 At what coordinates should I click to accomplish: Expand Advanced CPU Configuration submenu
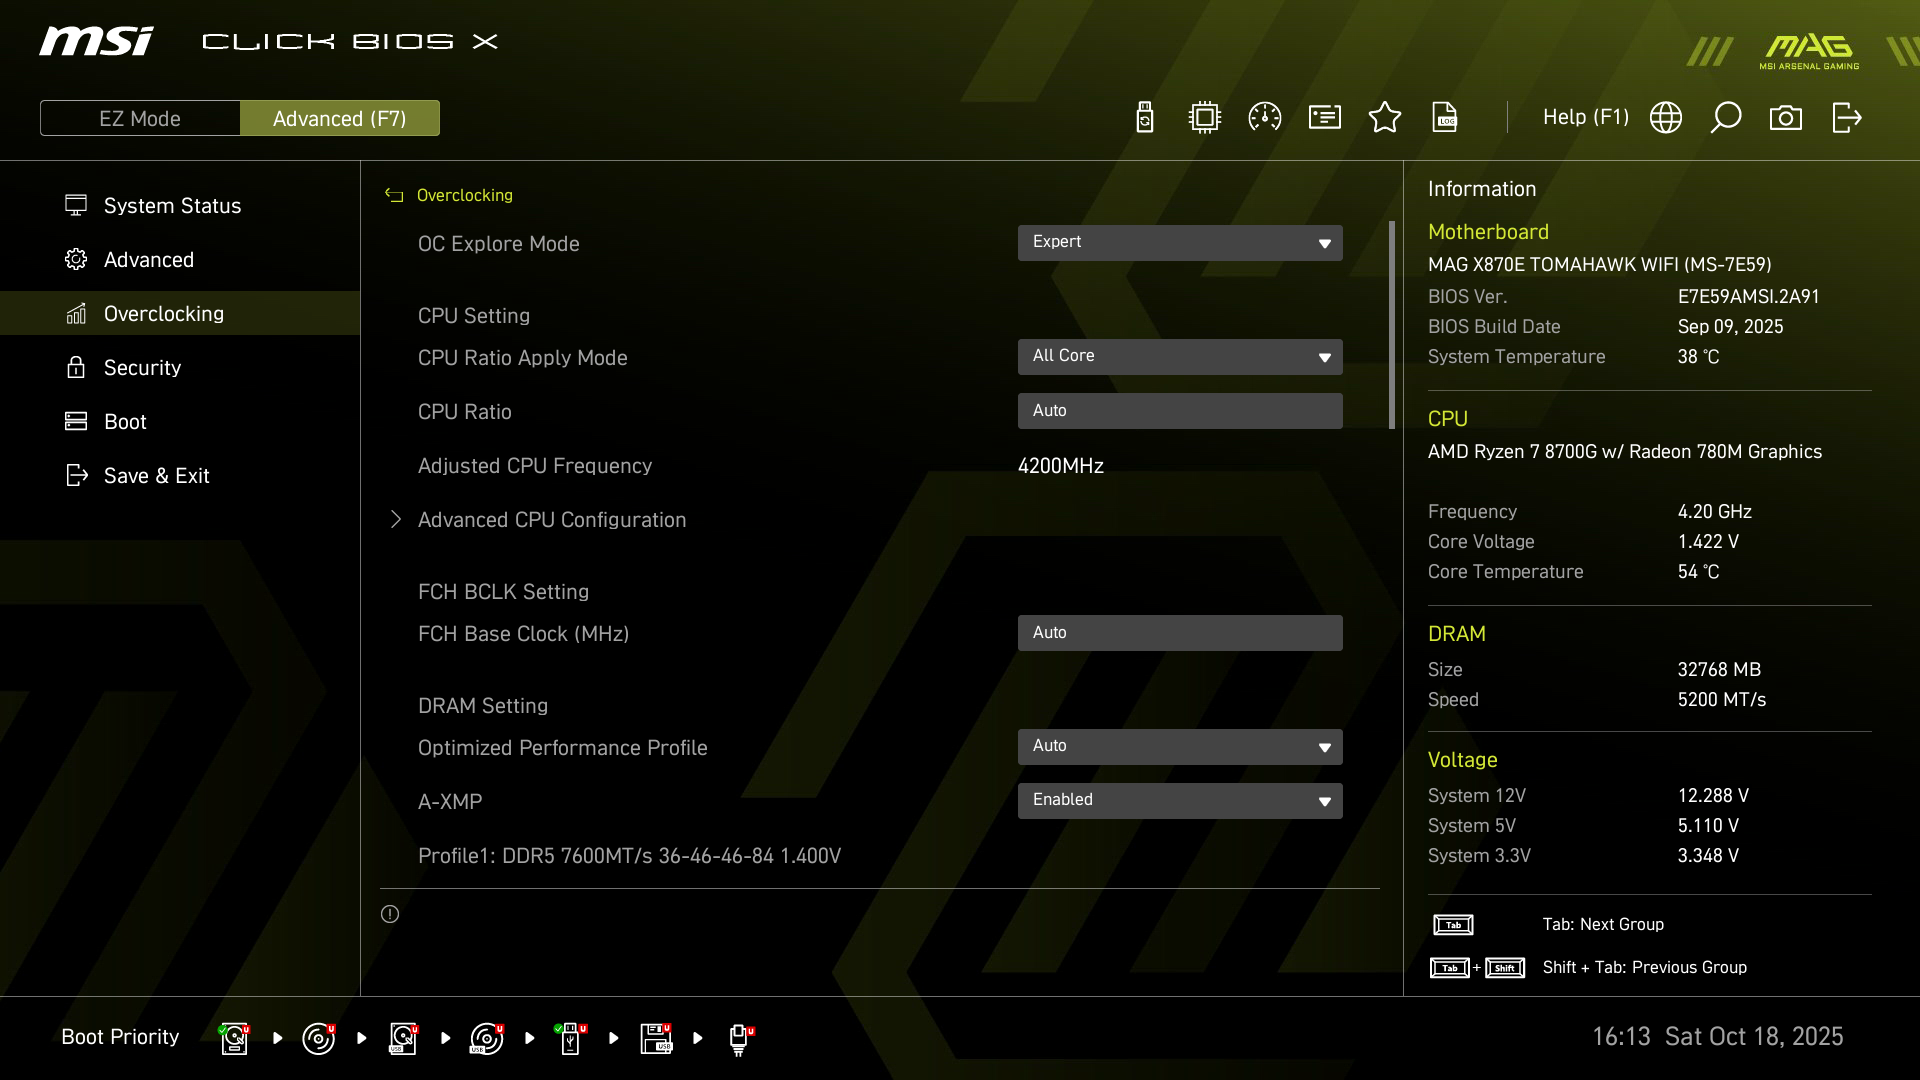[x=551, y=520]
